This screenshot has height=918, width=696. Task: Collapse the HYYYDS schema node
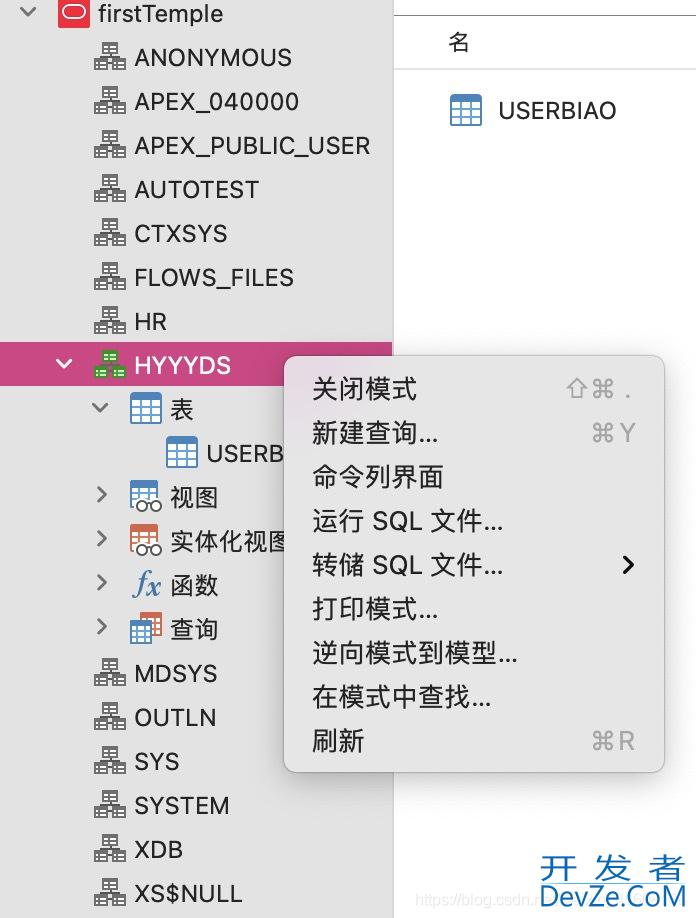tap(64, 364)
